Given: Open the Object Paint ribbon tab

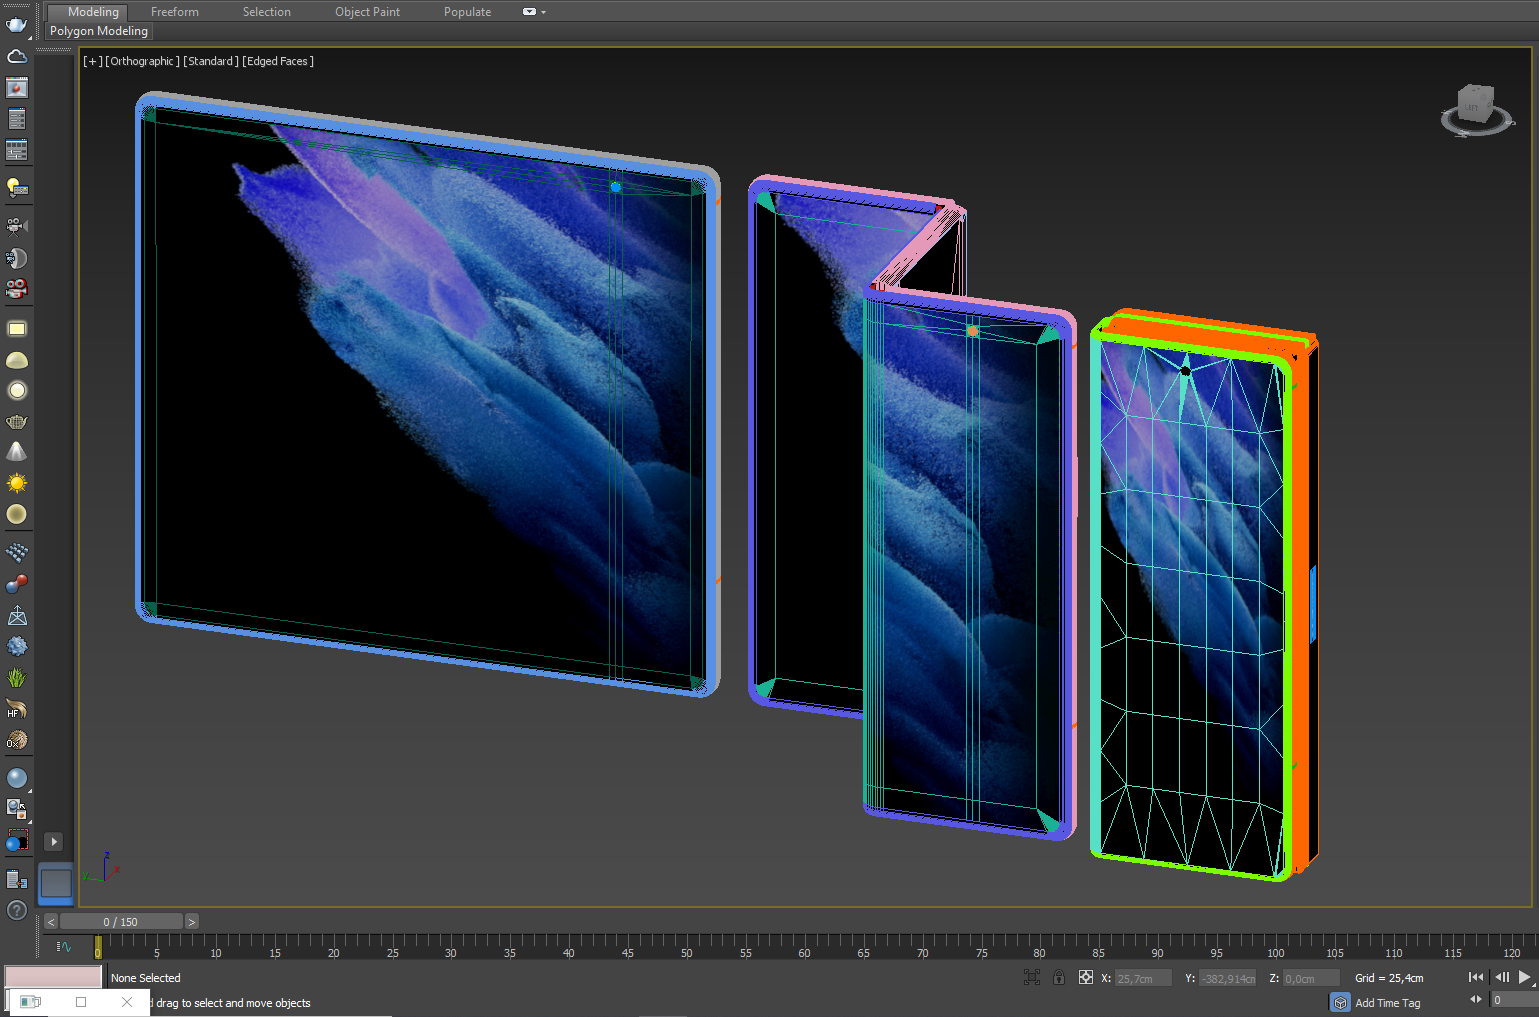Looking at the screenshot, I should coord(367,12).
